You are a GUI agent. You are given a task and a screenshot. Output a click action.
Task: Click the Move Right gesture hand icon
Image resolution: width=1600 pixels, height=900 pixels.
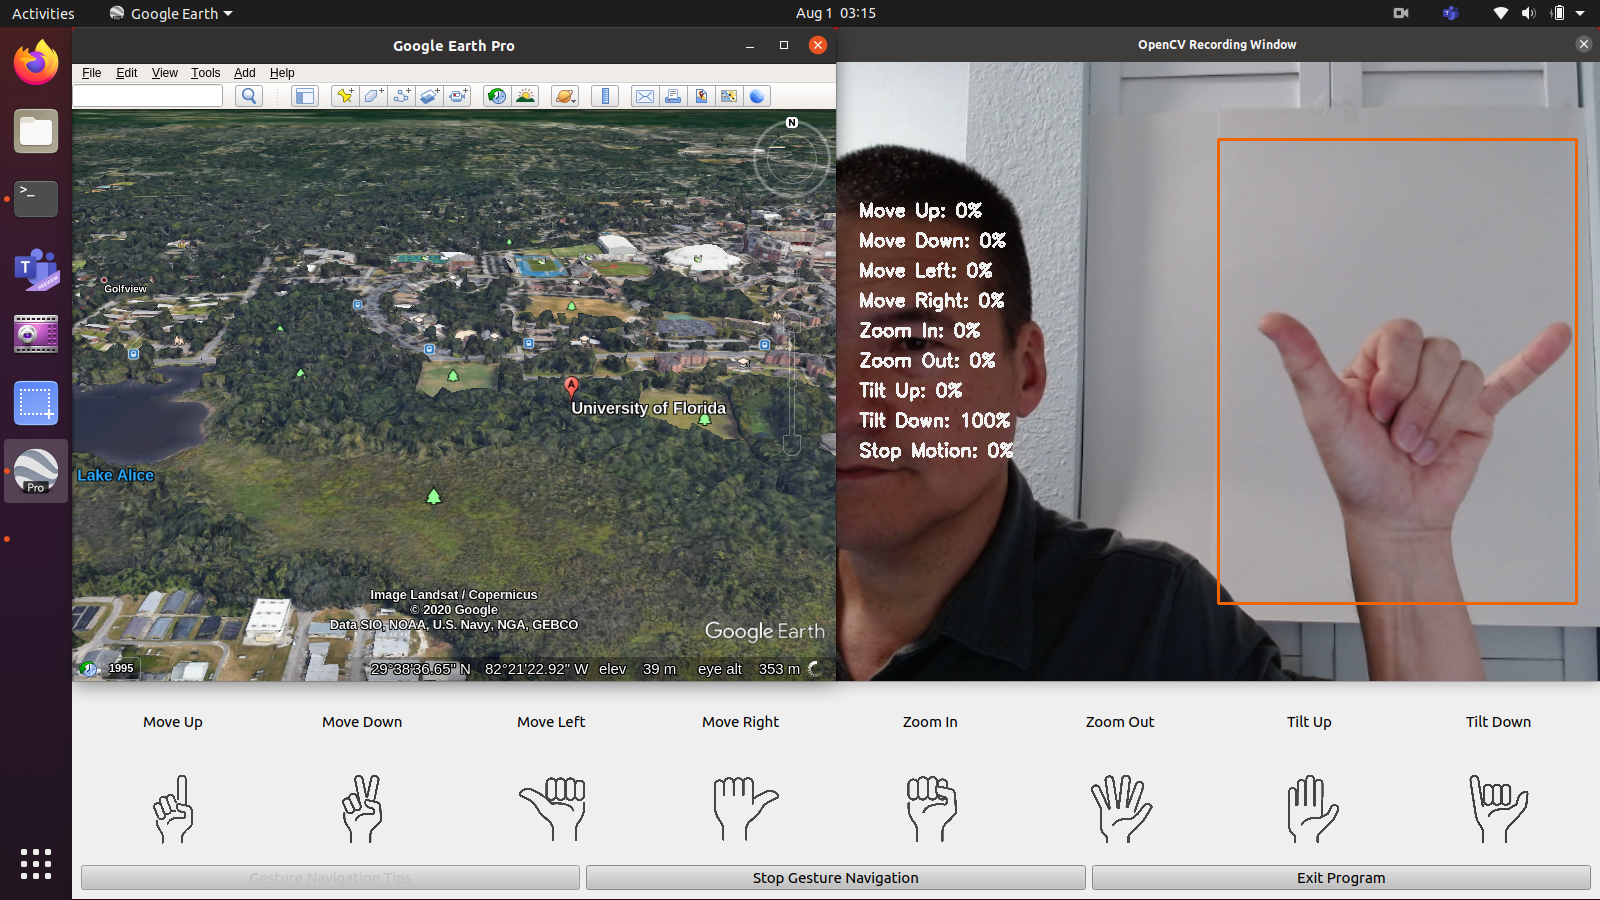coord(745,808)
